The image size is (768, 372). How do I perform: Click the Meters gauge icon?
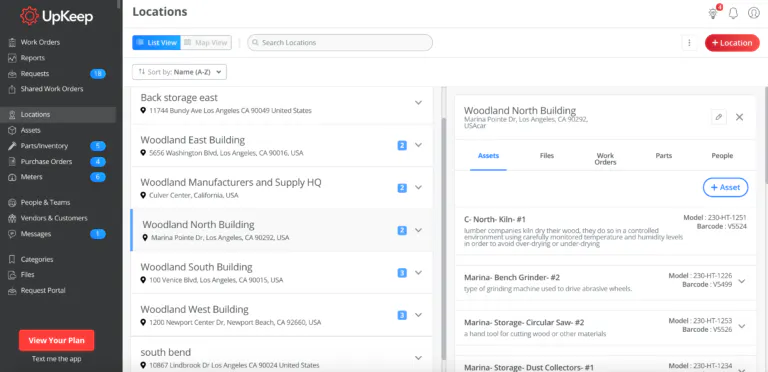point(12,177)
